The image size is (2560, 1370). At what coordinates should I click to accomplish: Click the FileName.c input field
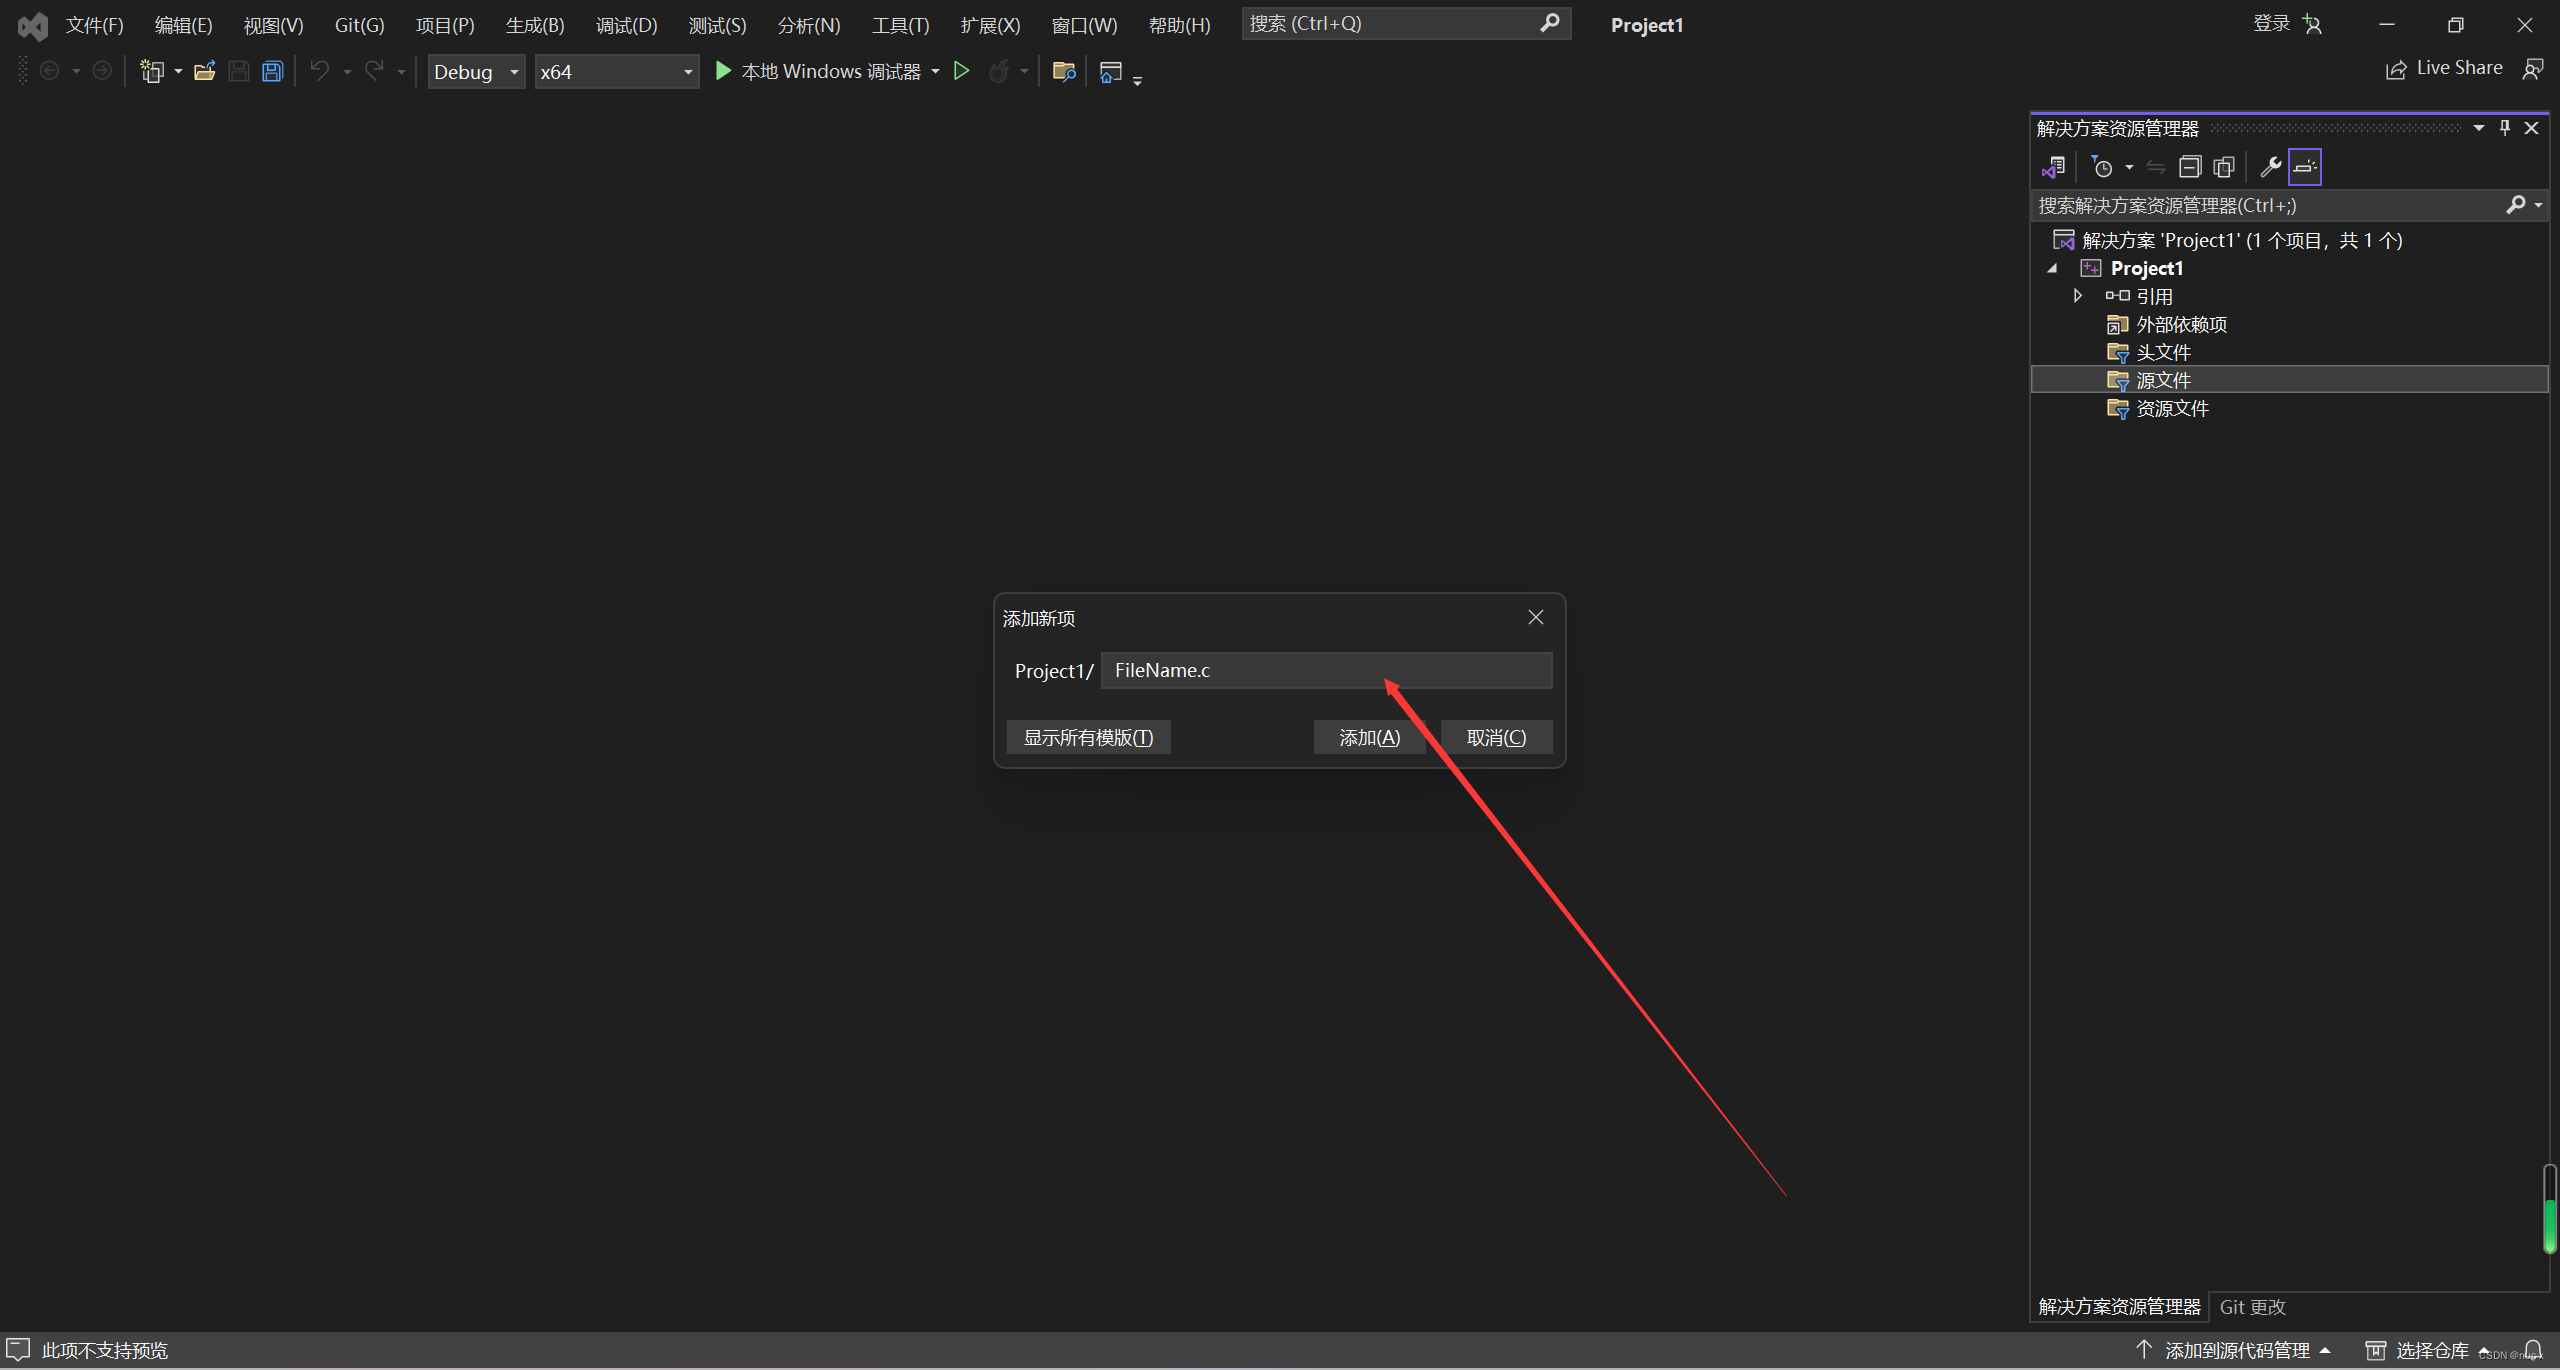pyautogui.click(x=1326, y=670)
